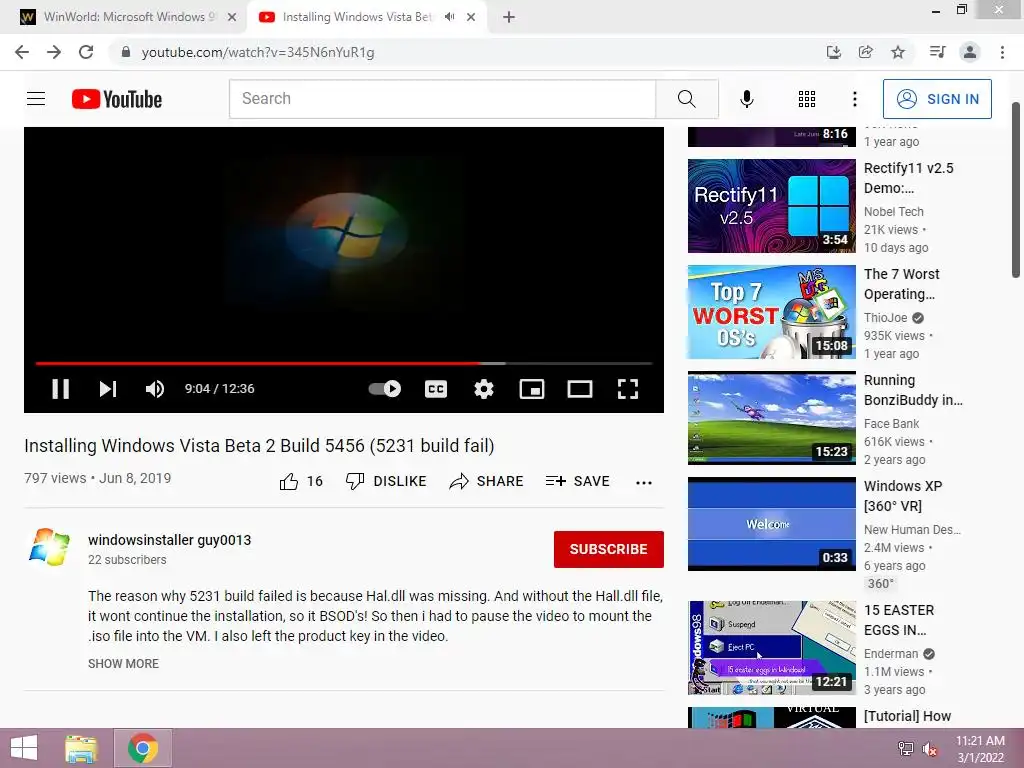Image resolution: width=1024 pixels, height=768 pixels.
Task: Close the WinWorld tab
Action: coord(232,17)
